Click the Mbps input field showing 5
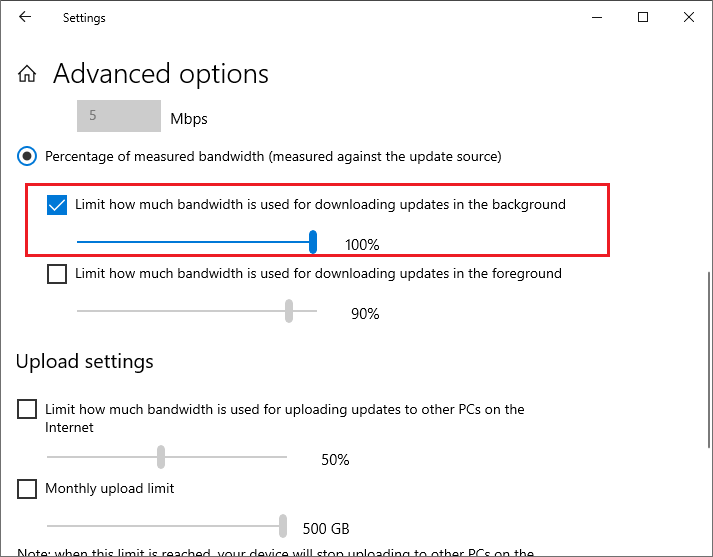This screenshot has height=557, width=713. click(118, 116)
